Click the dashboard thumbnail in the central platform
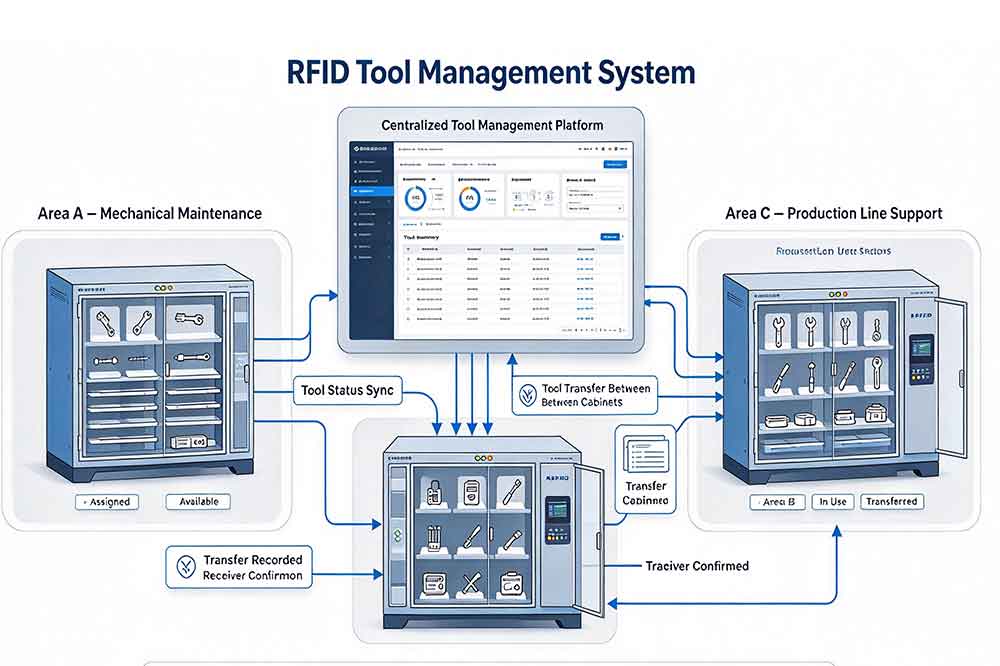Screen dimensions: 1000x666 pos(491,240)
